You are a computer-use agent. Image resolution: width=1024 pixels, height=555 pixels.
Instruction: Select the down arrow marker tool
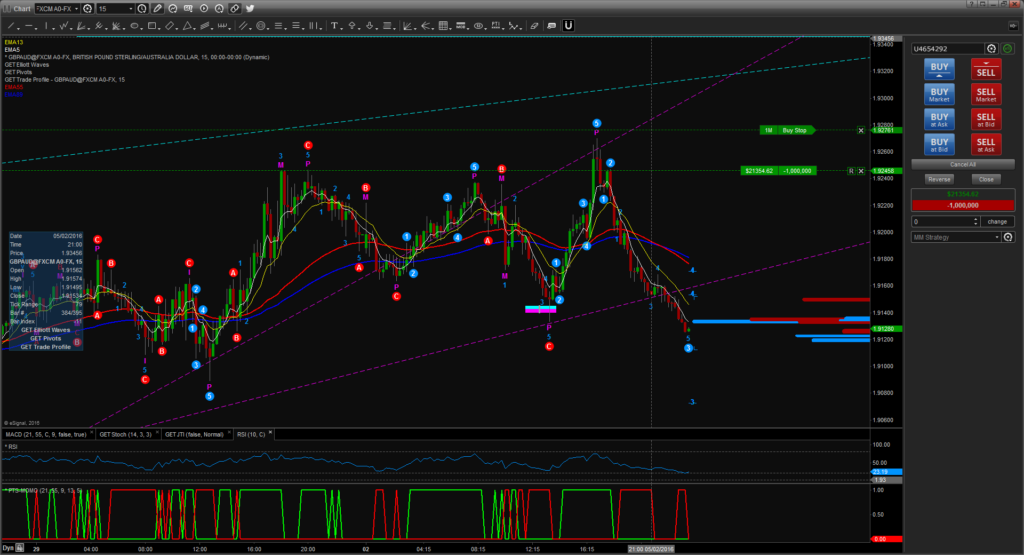369,25
